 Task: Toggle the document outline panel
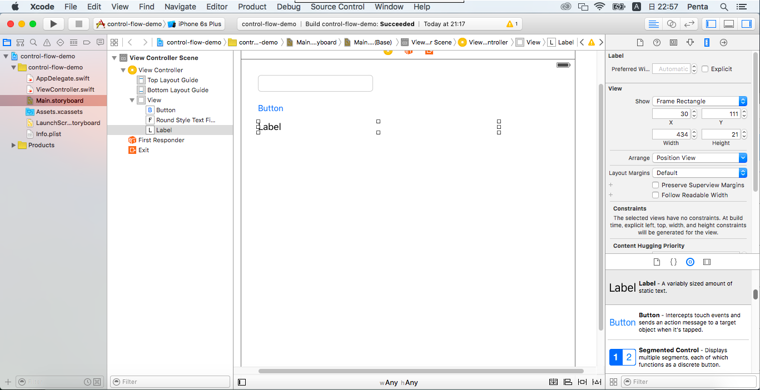coord(242,382)
